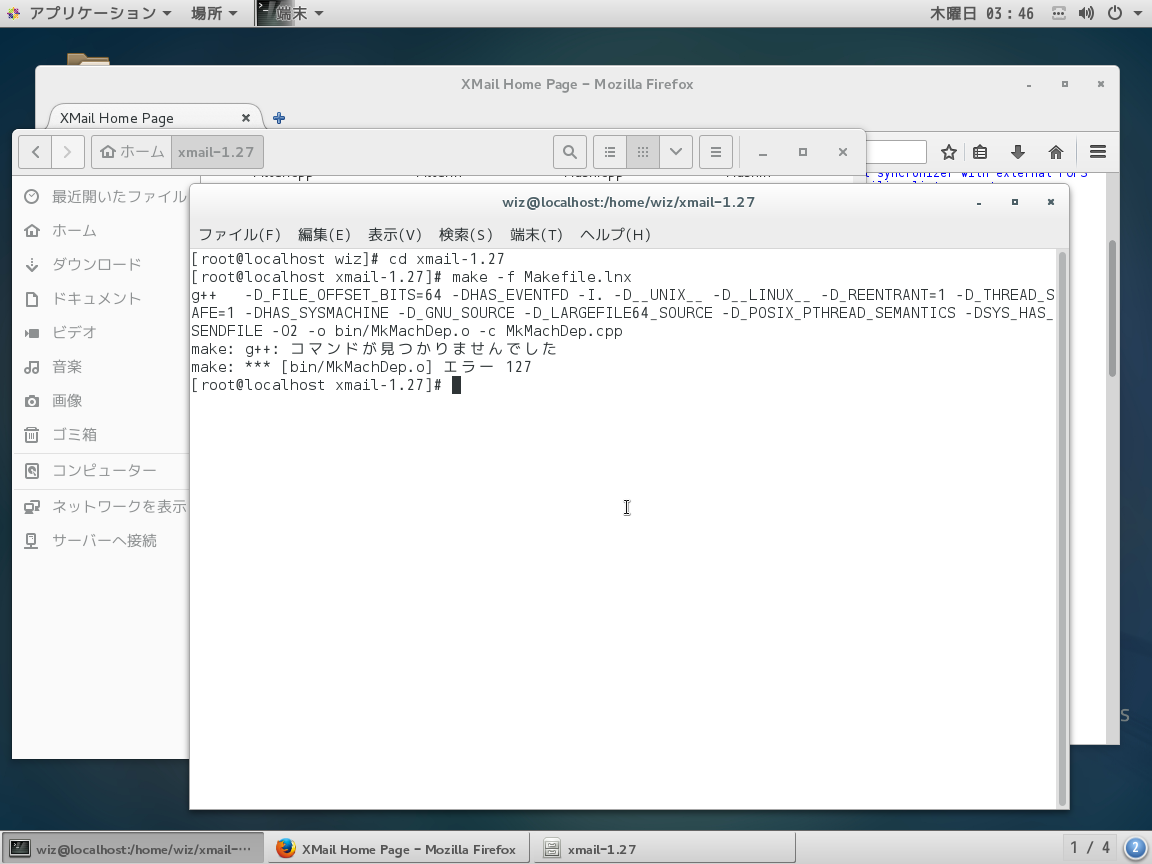Click the Firefox page vertical scrollbar
This screenshot has width=1152, height=864.
click(x=1112, y=309)
